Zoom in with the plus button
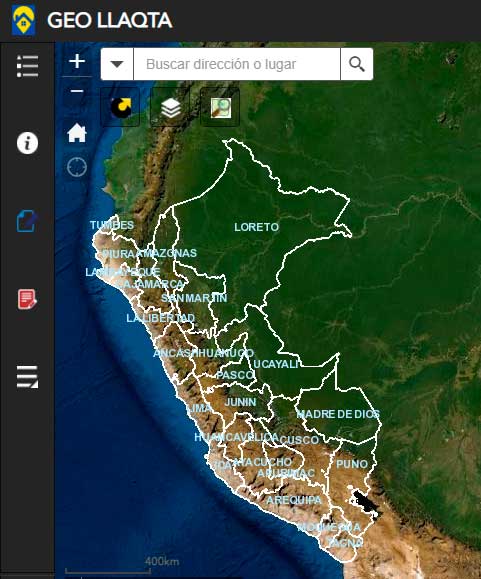This screenshot has width=481, height=579. point(77,61)
